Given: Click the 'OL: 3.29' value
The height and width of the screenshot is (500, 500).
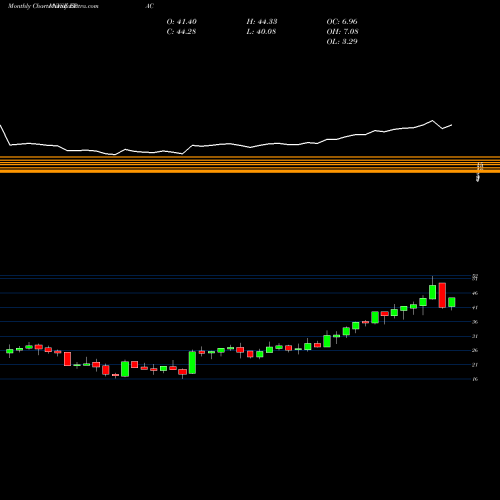Looking at the screenshot, I should (x=342, y=42).
